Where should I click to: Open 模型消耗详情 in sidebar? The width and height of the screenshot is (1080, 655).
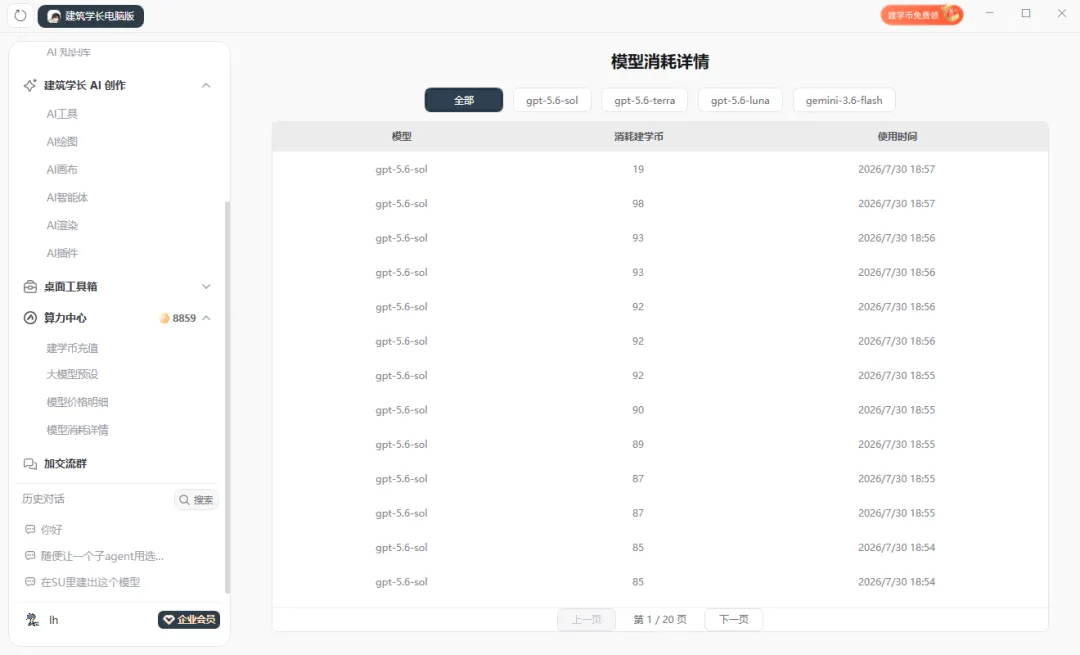pos(77,430)
